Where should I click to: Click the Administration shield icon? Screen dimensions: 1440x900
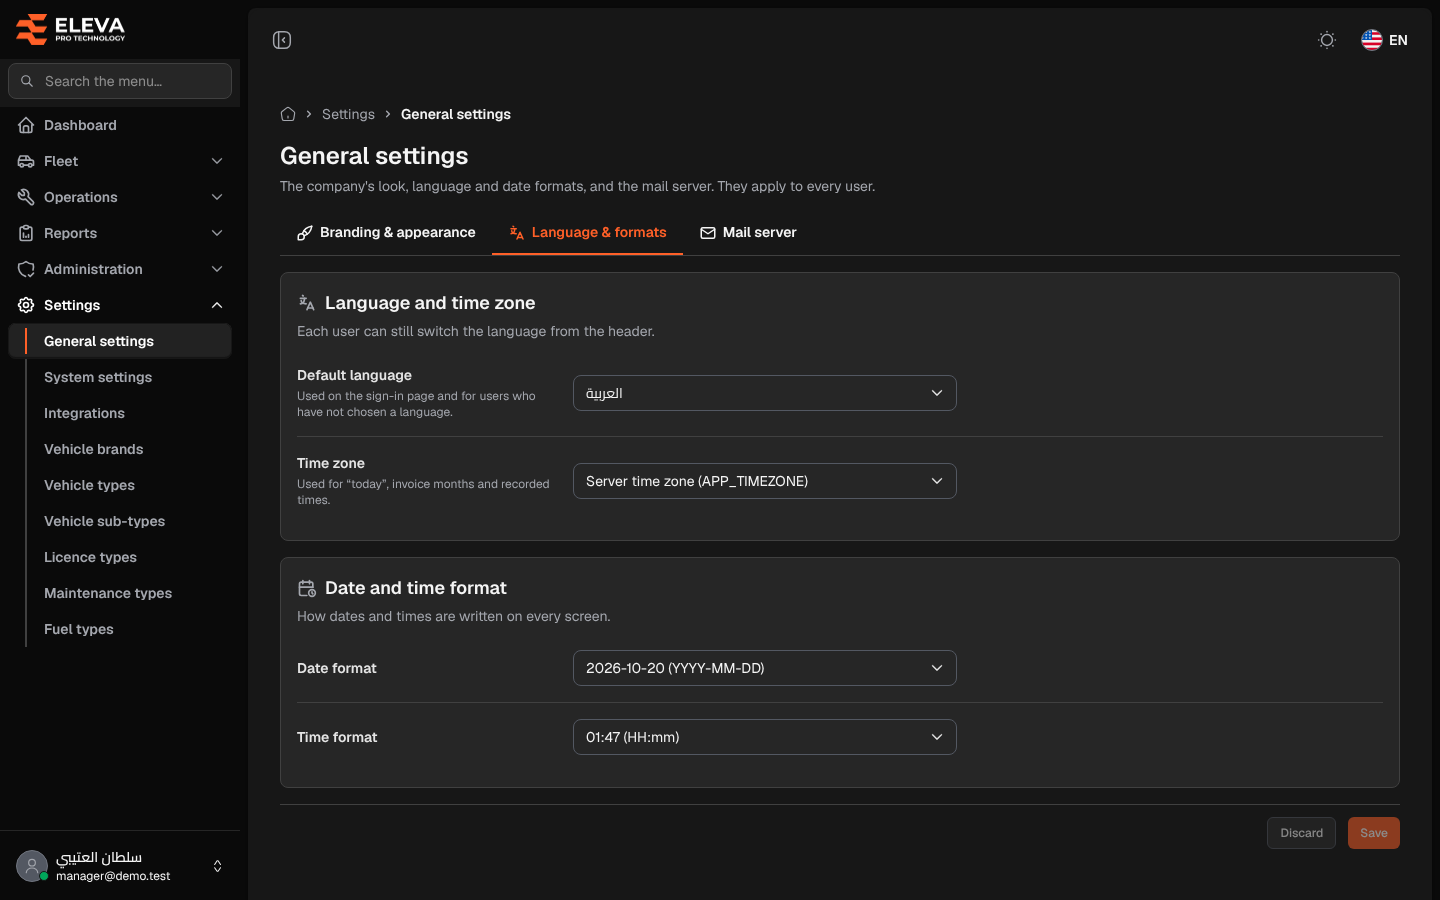tap(26, 269)
